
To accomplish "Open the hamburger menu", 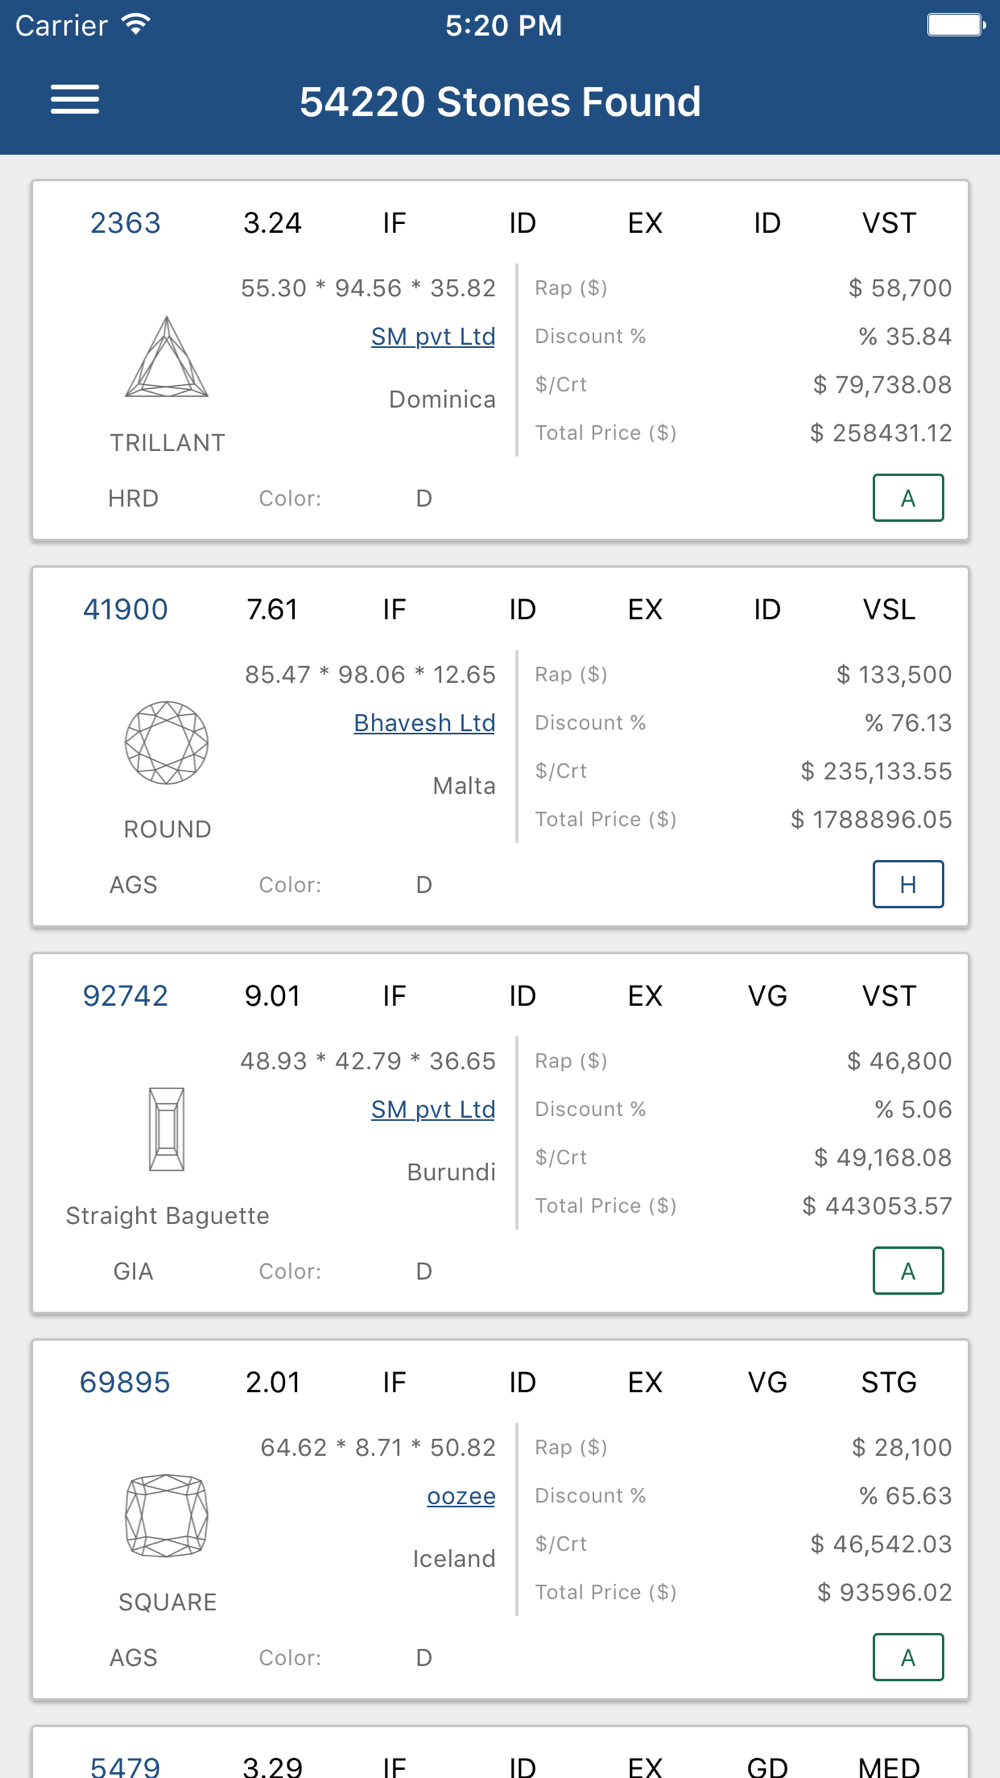I will tap(75, 100).
